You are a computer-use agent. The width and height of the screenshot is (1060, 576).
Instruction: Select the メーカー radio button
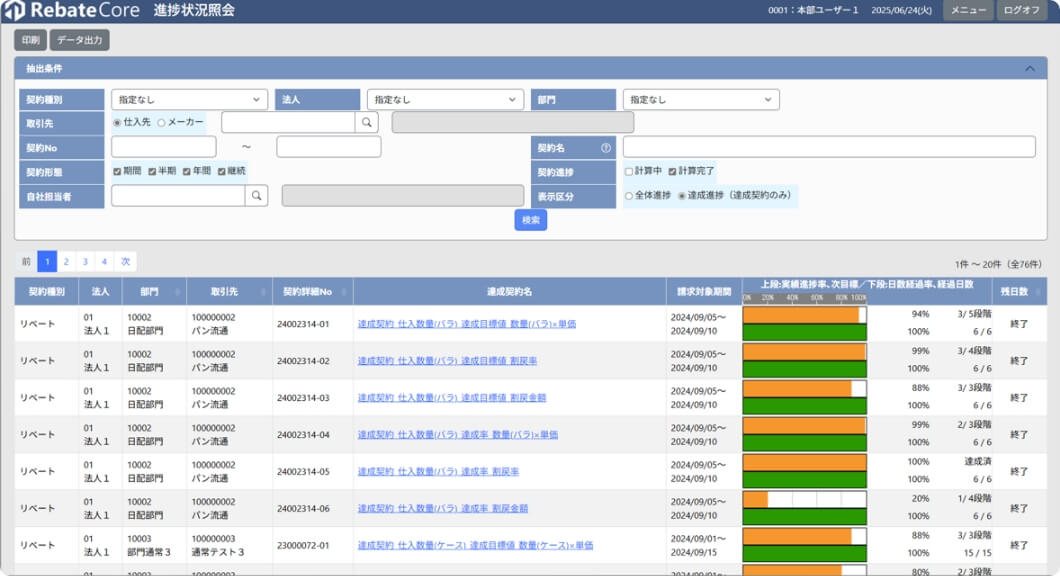pos(162,122)
